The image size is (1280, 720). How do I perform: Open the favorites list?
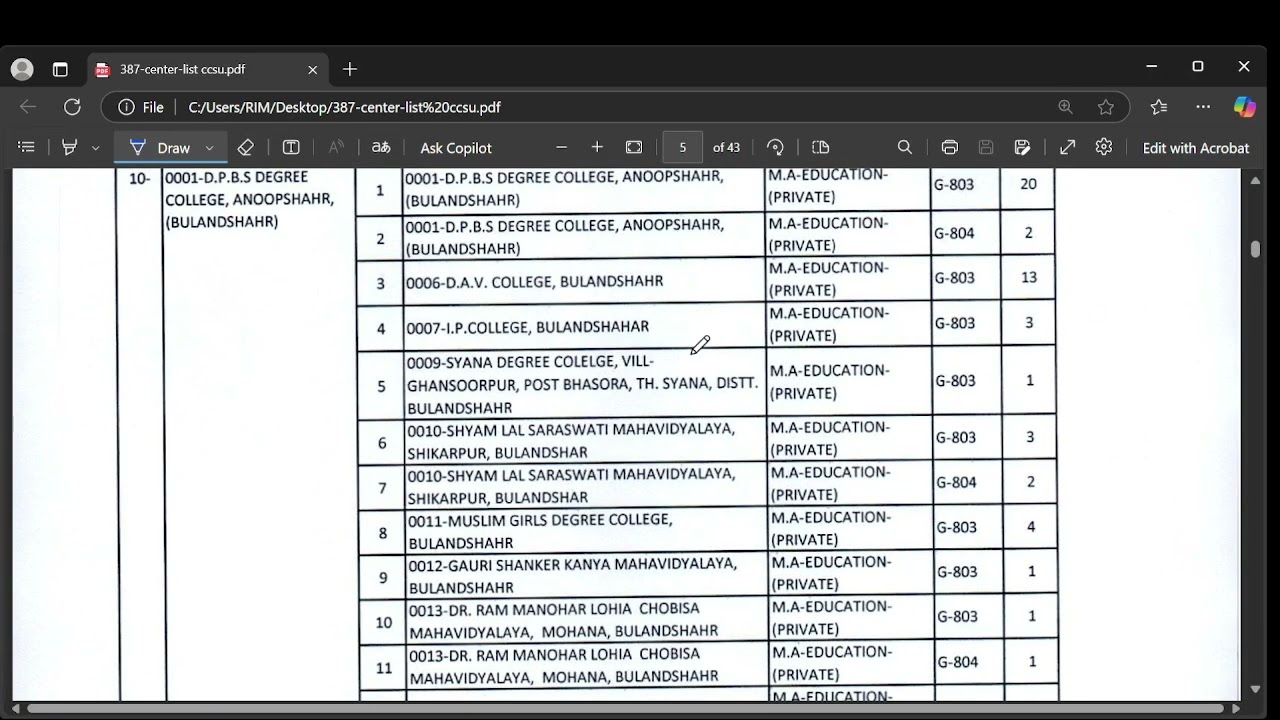tap(1159, 107)
